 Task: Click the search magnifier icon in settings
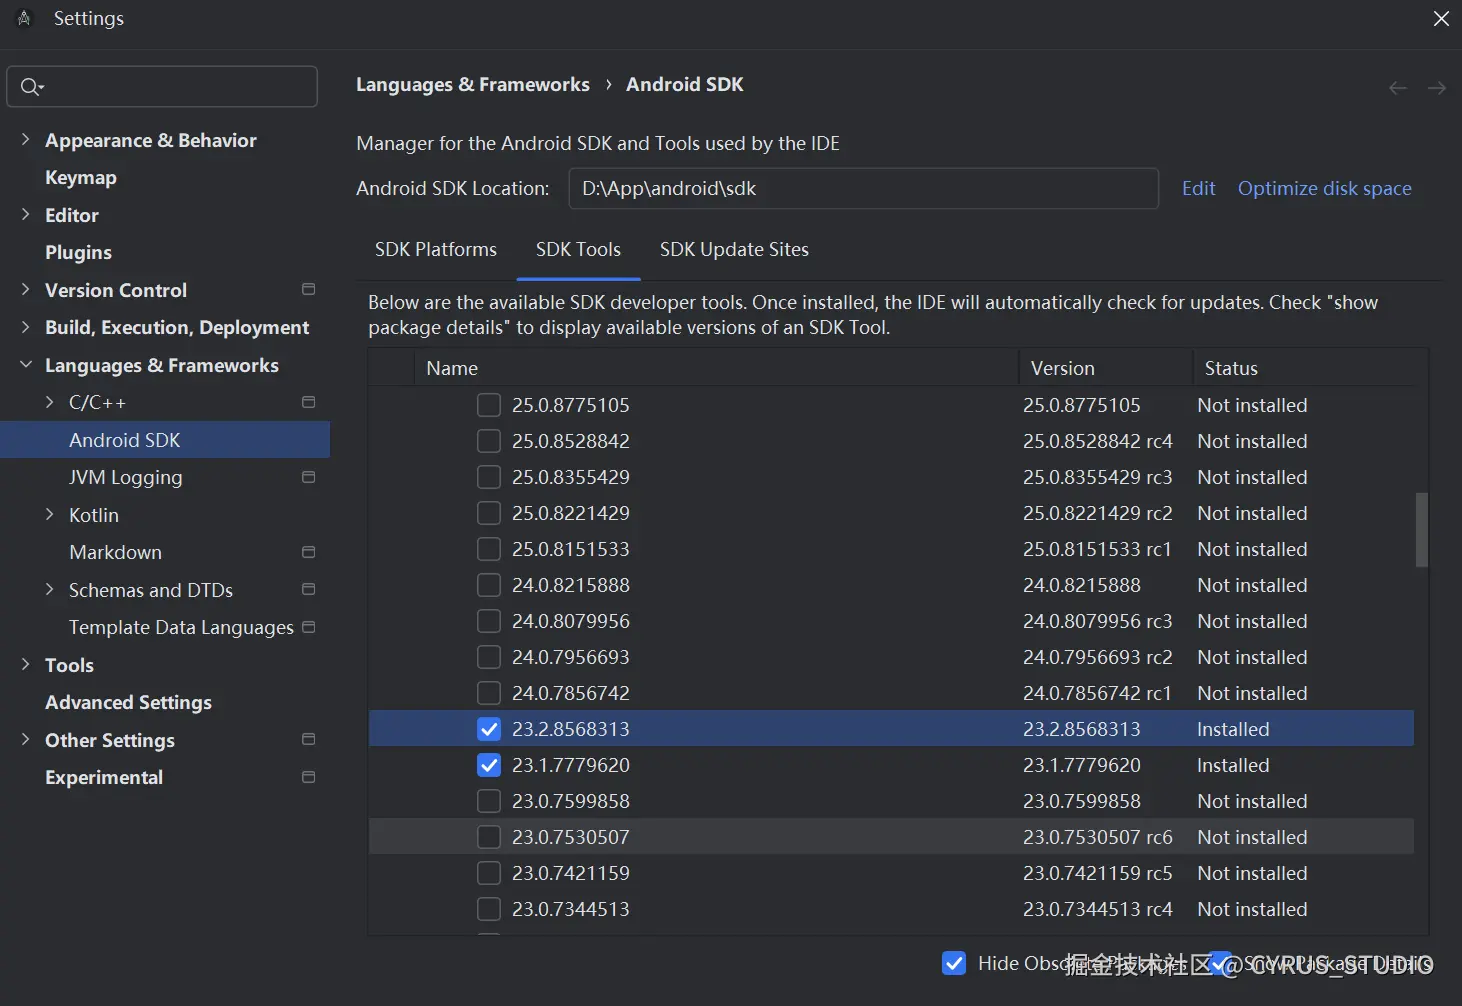tap(31, 87)
